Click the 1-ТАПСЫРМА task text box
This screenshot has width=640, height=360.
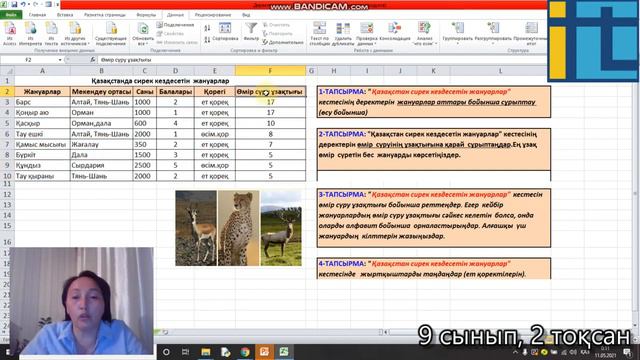click(x=433, y=102)
